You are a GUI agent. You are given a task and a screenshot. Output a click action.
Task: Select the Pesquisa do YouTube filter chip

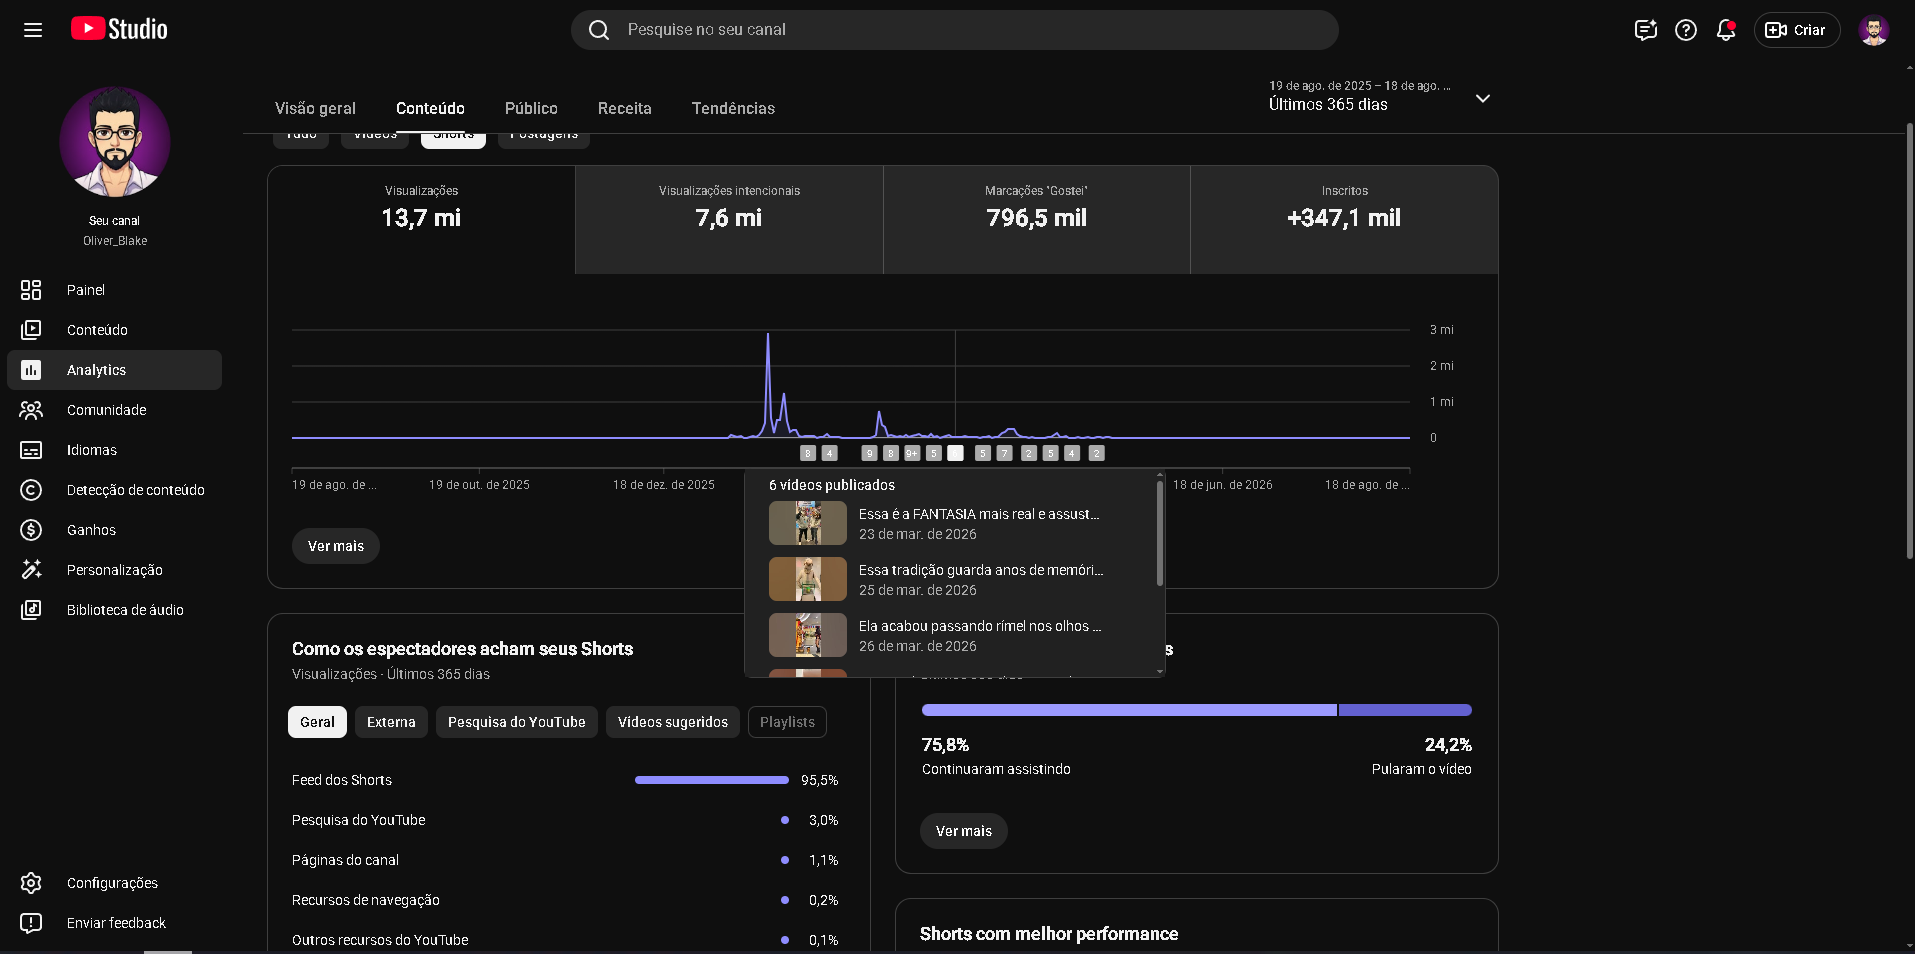(517, 722)
